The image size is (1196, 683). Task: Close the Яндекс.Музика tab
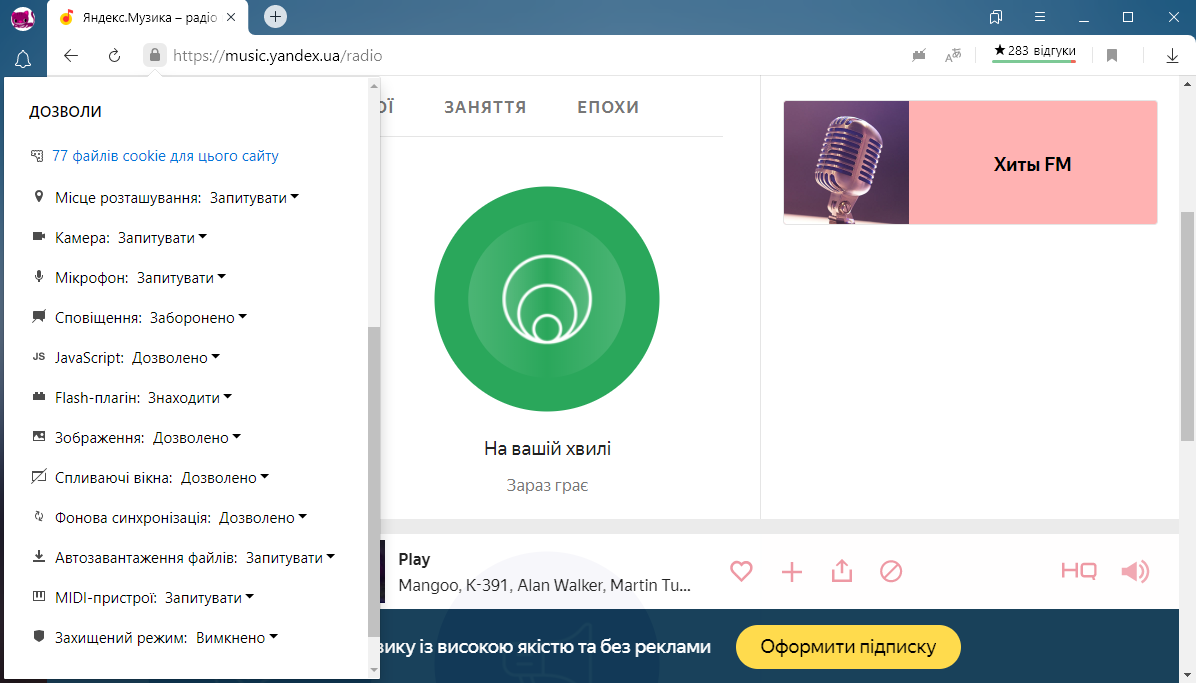click(231, 17)
